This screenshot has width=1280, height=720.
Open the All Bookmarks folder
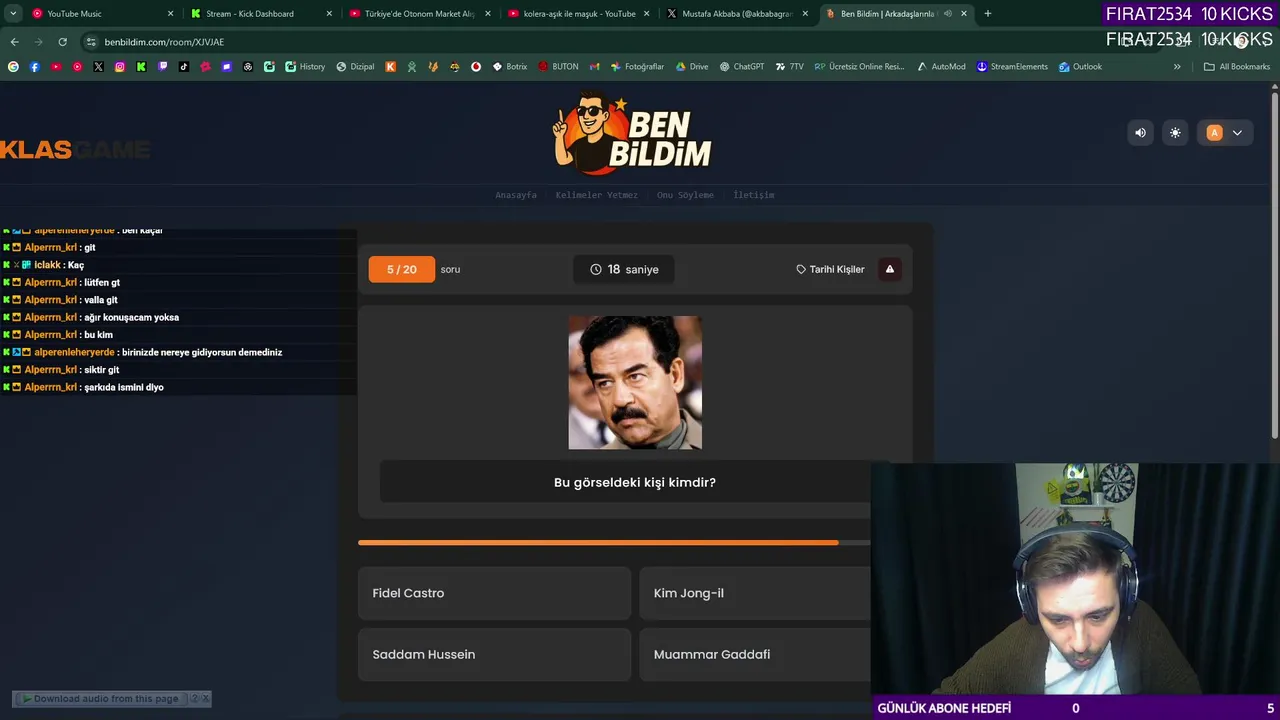(x=1237, y=67)
